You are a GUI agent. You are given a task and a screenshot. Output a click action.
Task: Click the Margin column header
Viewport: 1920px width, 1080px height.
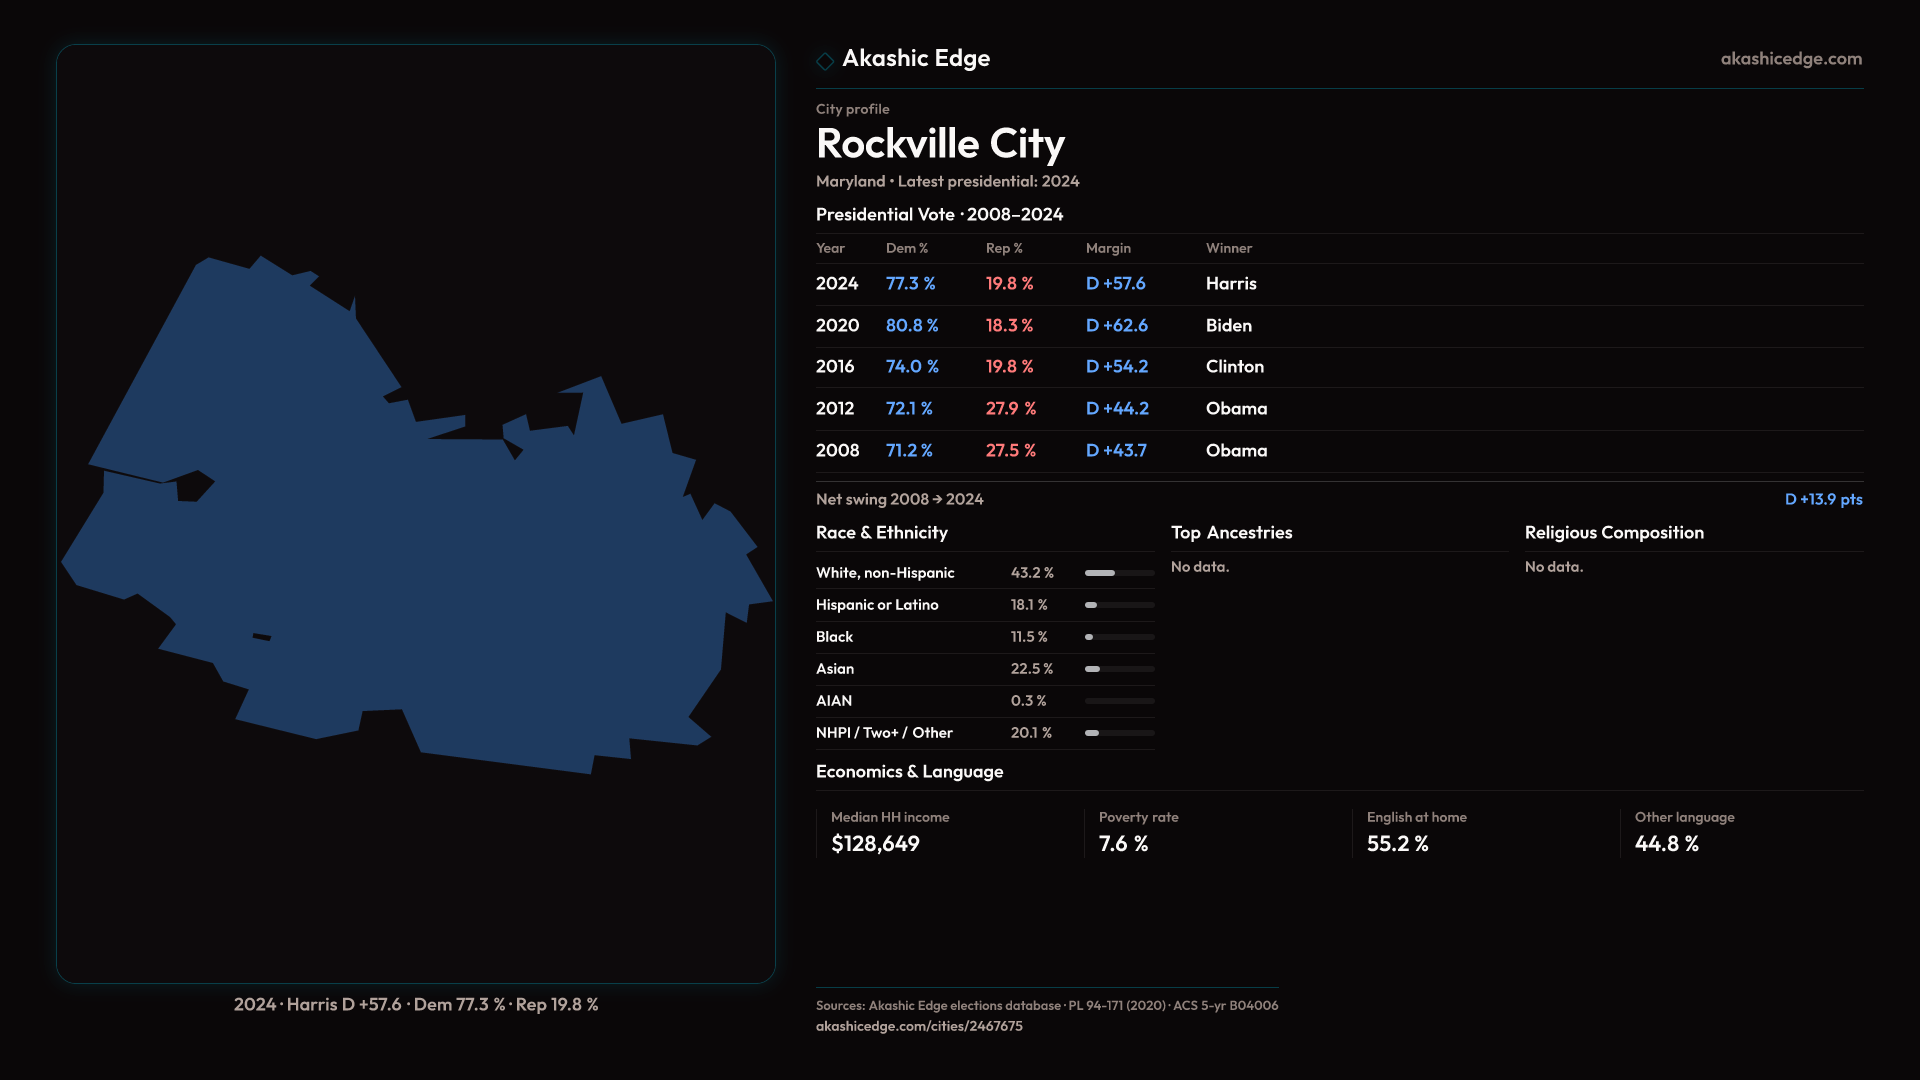coord(1108,248)
